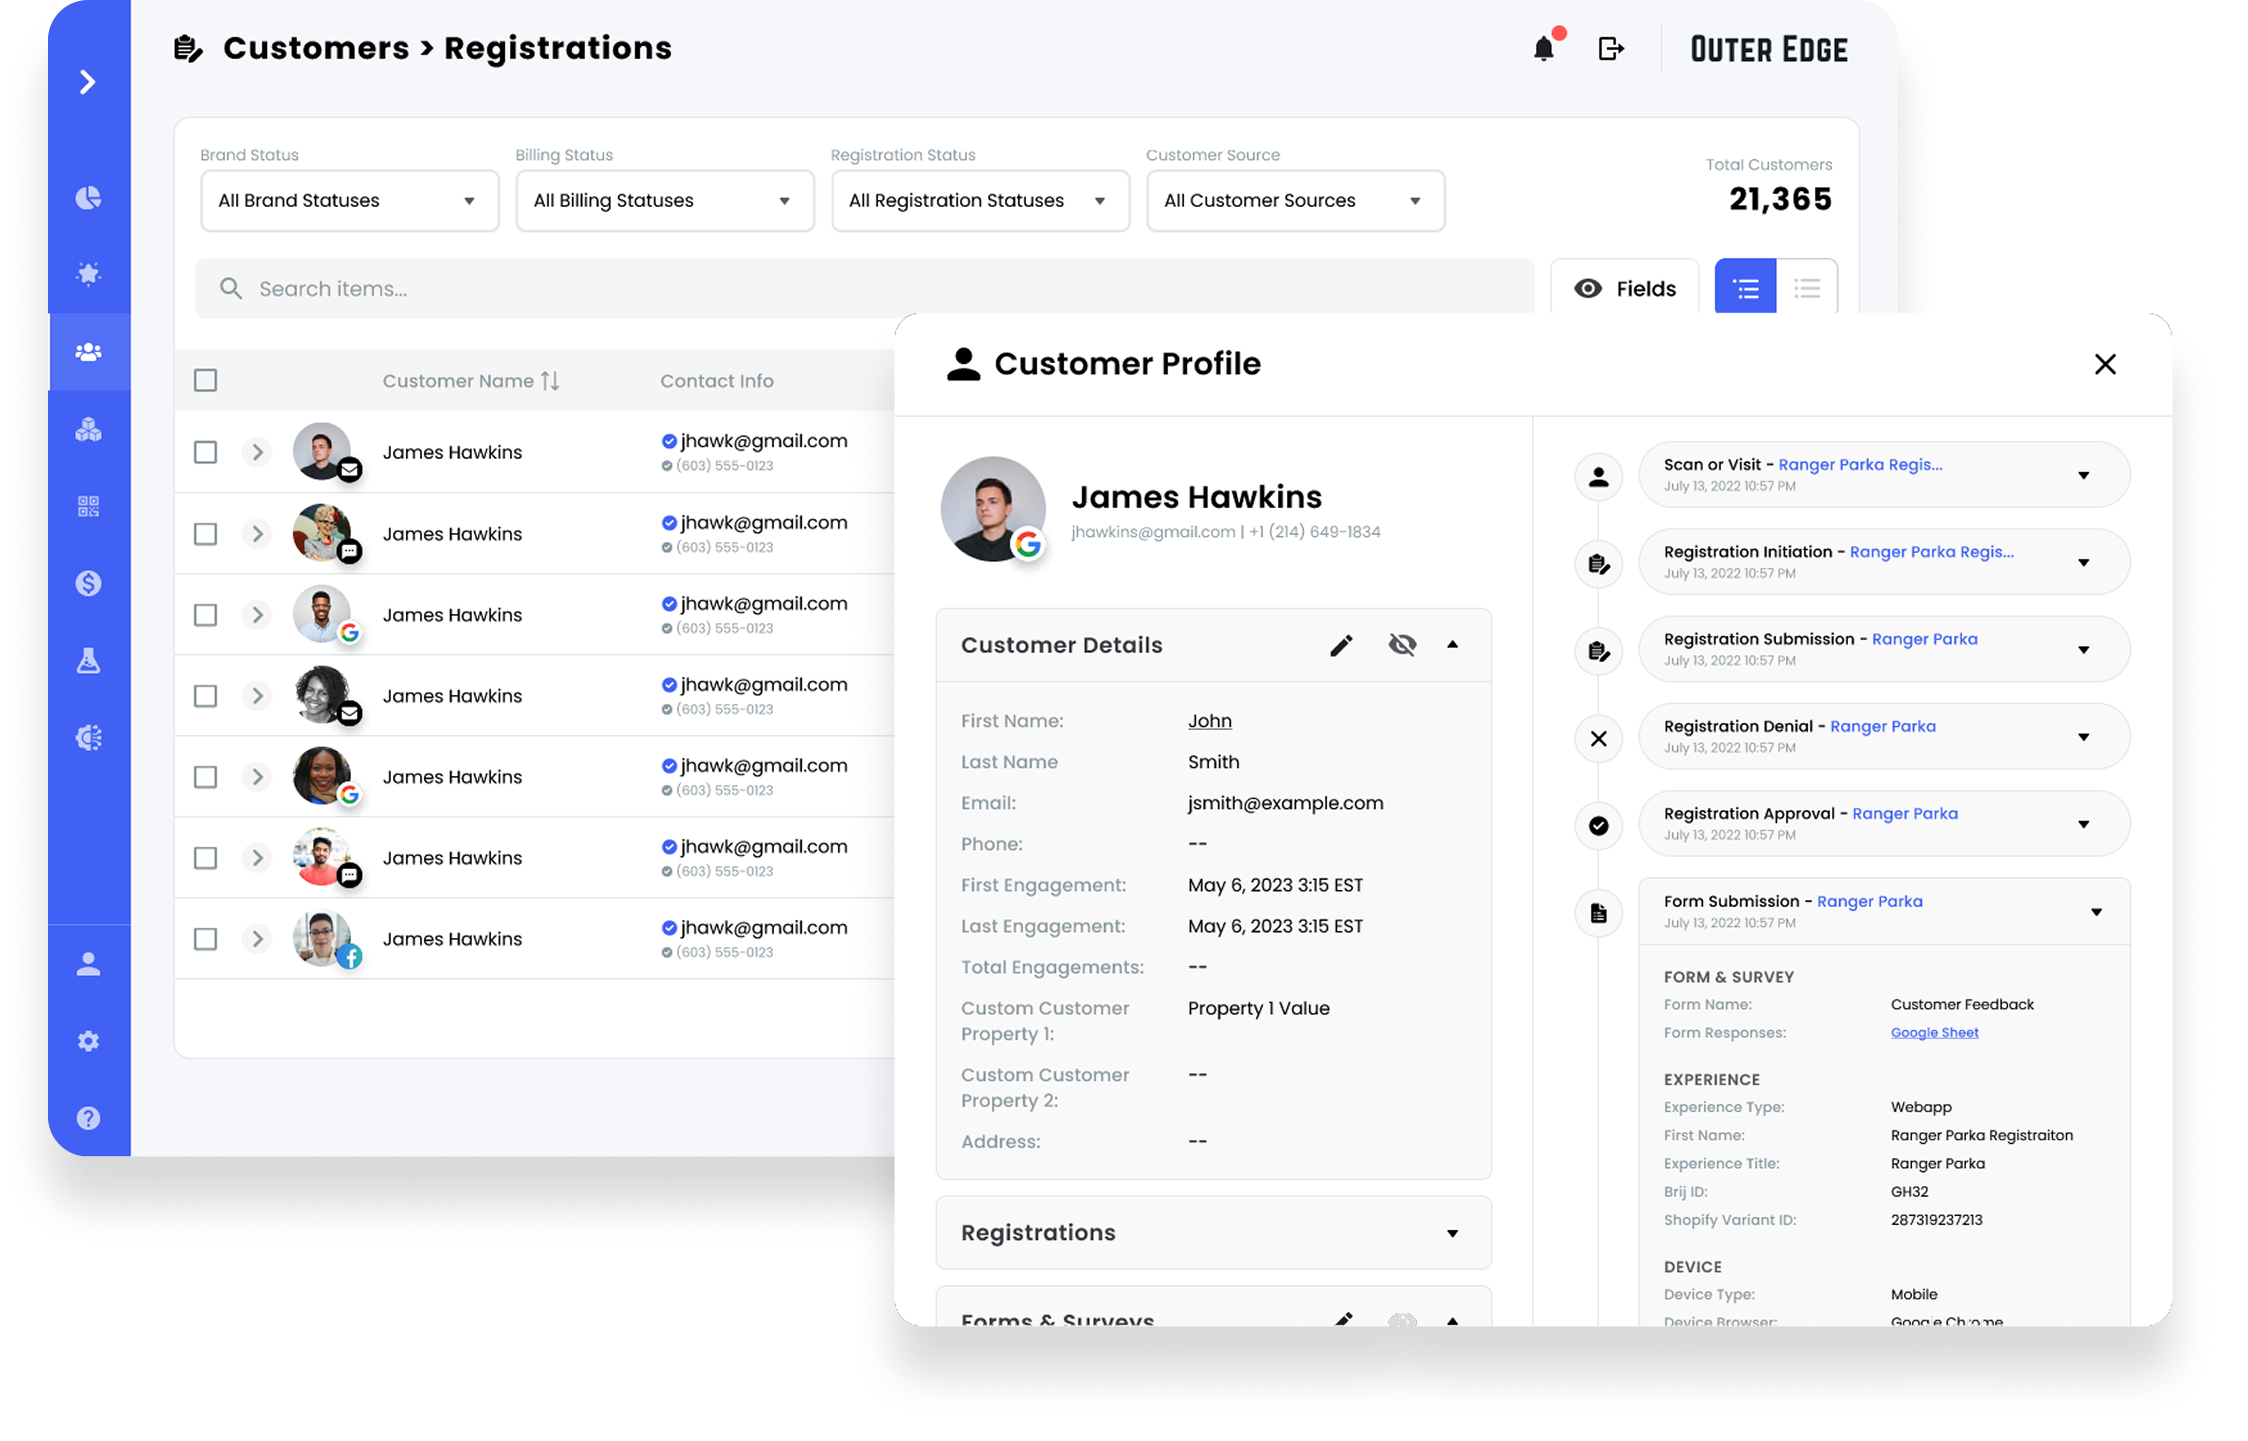
Task: Toggle the crossed-eye visibility icon in Customer Details
Action: 1402,646
